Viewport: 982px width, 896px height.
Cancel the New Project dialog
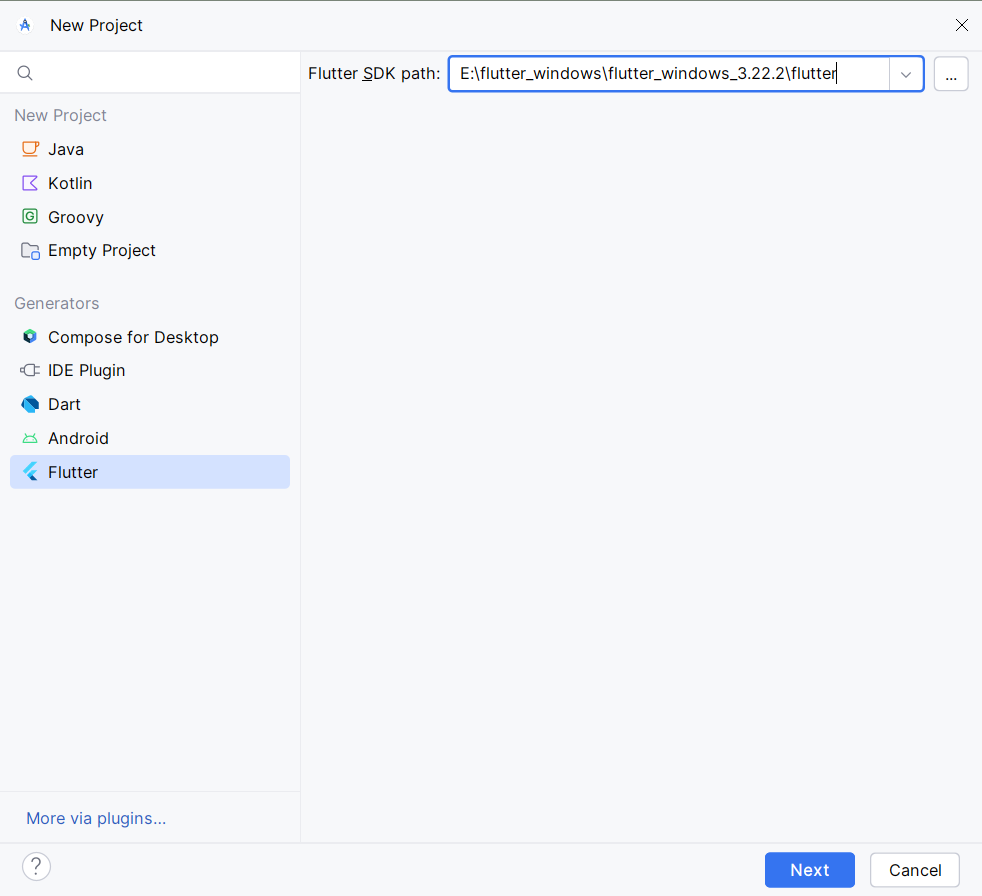coord(914,870)
